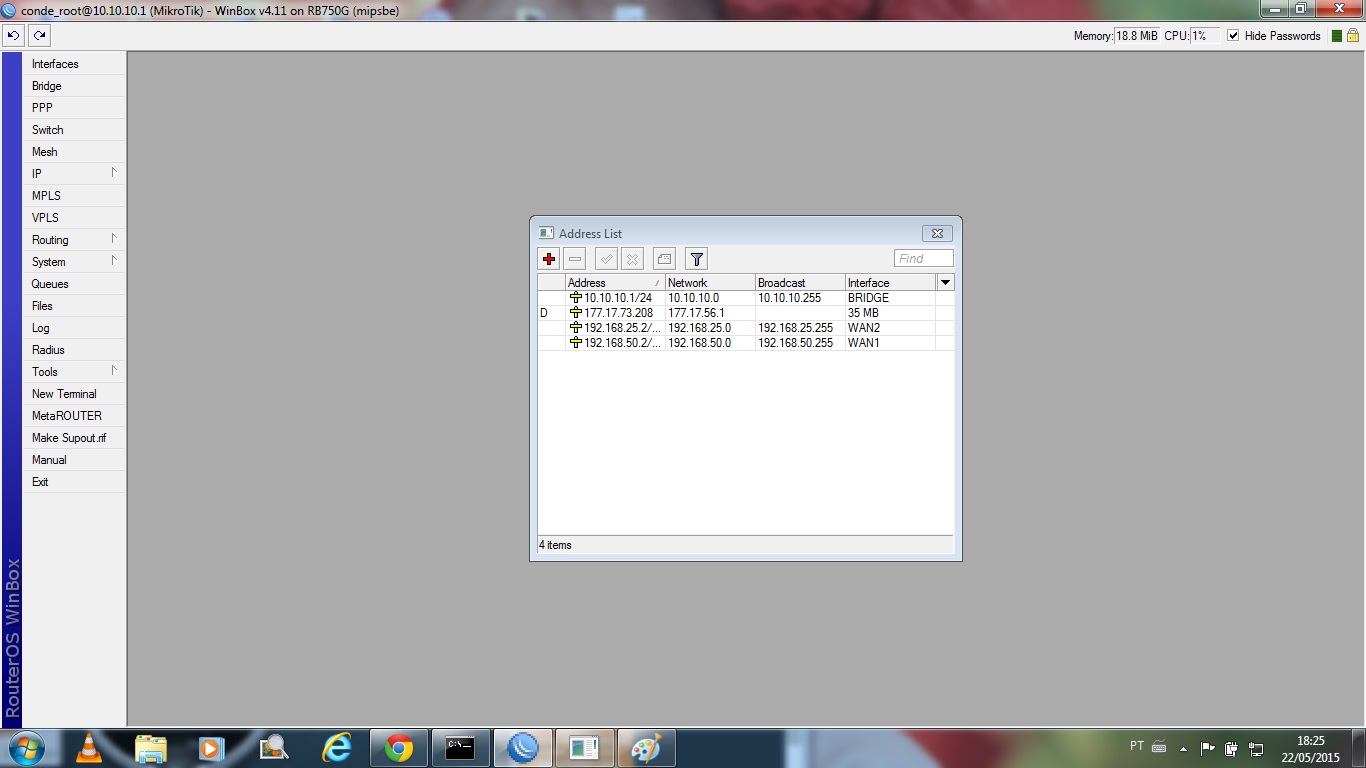Sort by the Address column header

615,283
